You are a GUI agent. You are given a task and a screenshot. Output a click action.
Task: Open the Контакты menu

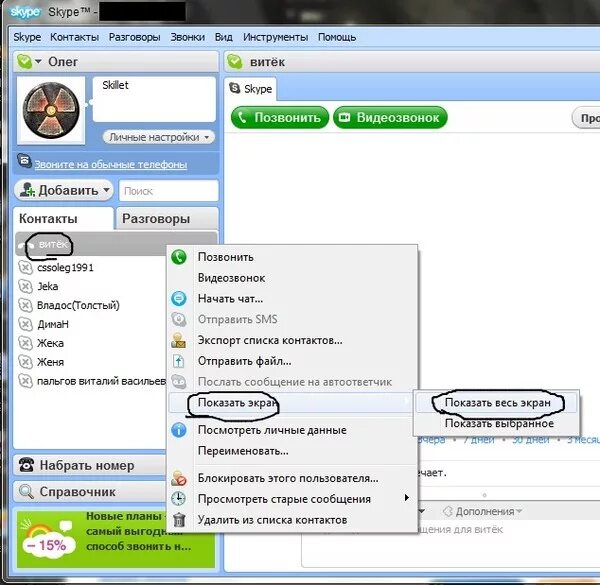[75, 37]
